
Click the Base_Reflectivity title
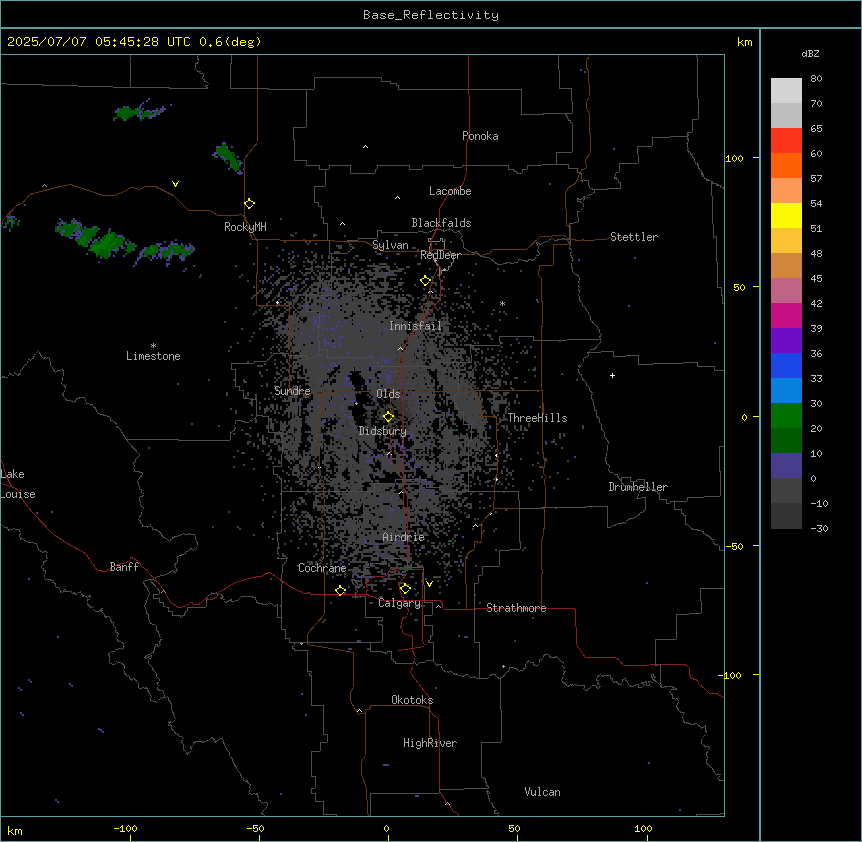(431, 15)
